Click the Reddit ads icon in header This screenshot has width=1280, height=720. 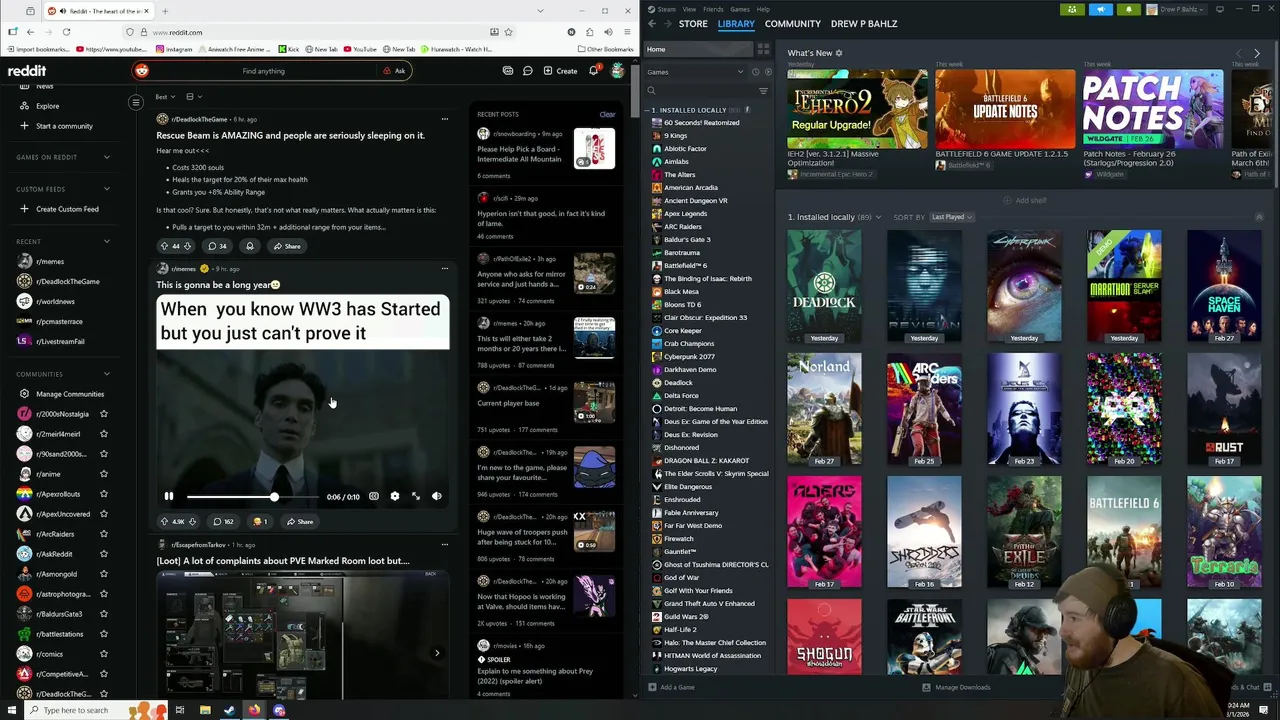(508, 71)
